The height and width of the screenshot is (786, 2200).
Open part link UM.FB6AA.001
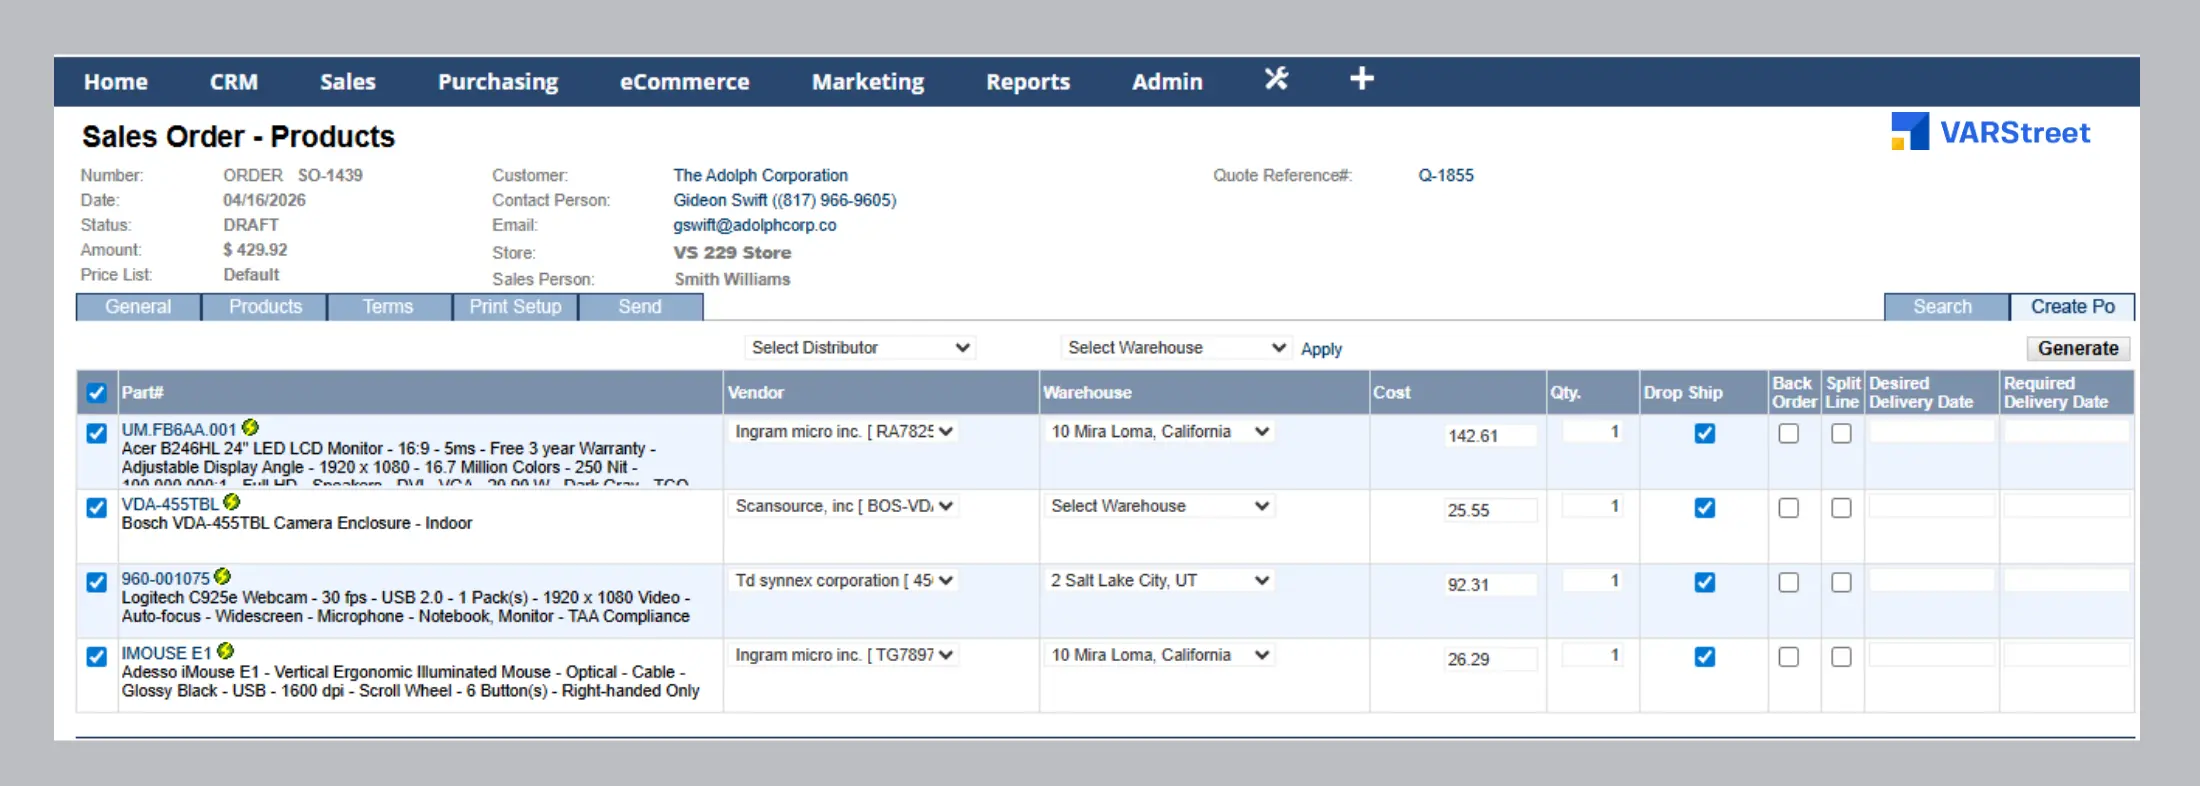(179, 430)
